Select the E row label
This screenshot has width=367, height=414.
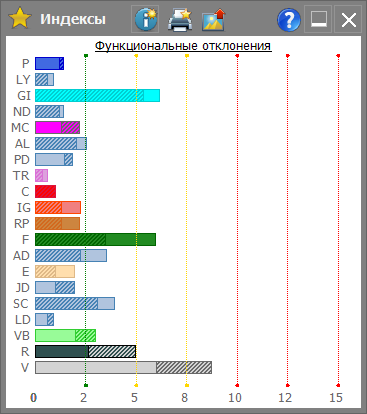[x=26, y=271]
